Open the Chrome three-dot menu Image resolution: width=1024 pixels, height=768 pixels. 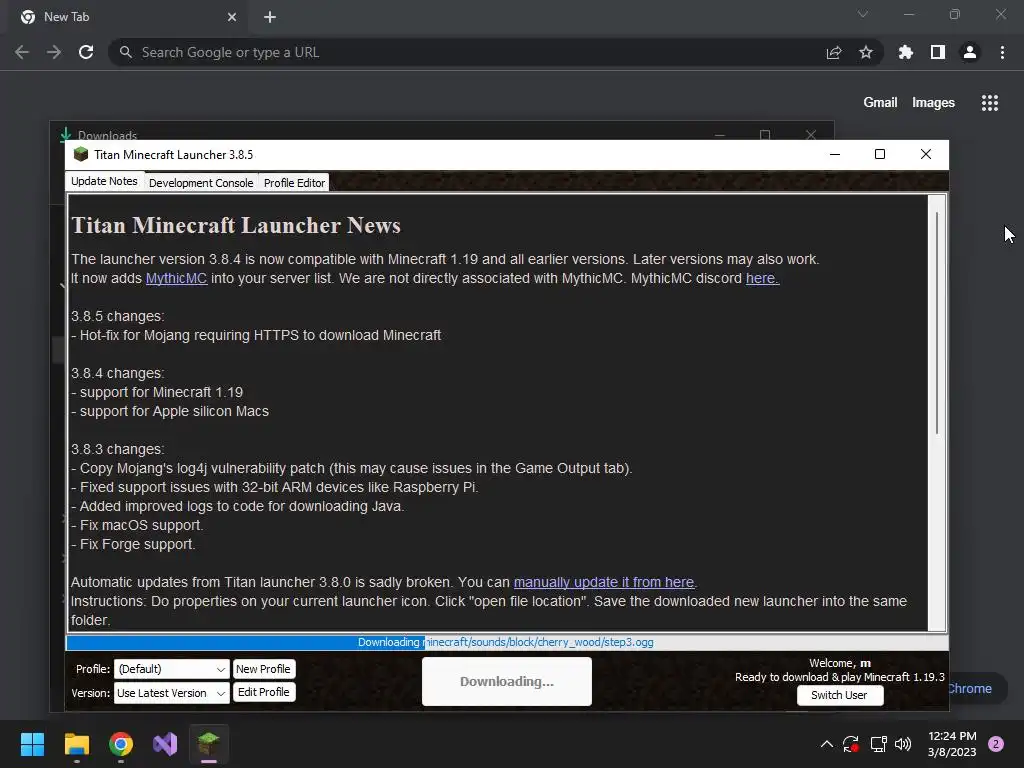(x=1002, y=52)
